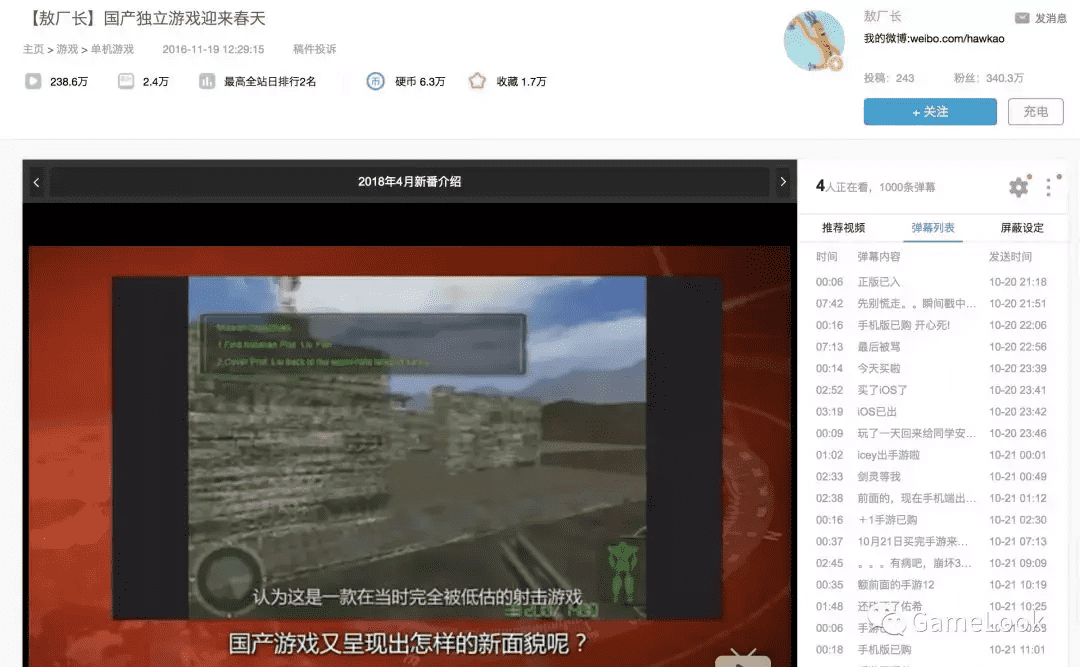Viewport: 1080px width, 667px height.
Task: Sort danmaku by the 弹幕内容 column header
Action: click(x=879, y=257)
